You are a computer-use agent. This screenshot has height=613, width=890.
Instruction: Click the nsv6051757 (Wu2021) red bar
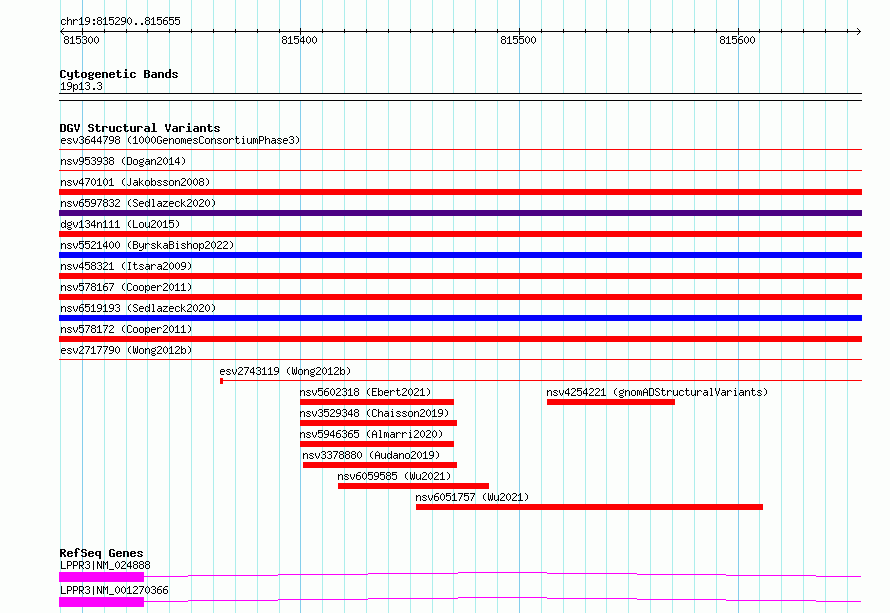[589, 507]
